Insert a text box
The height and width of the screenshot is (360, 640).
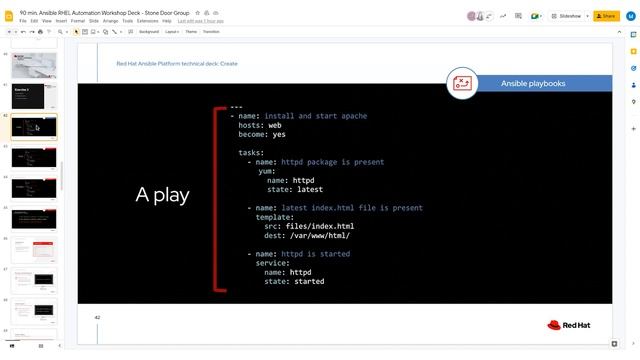coord(85,31)
